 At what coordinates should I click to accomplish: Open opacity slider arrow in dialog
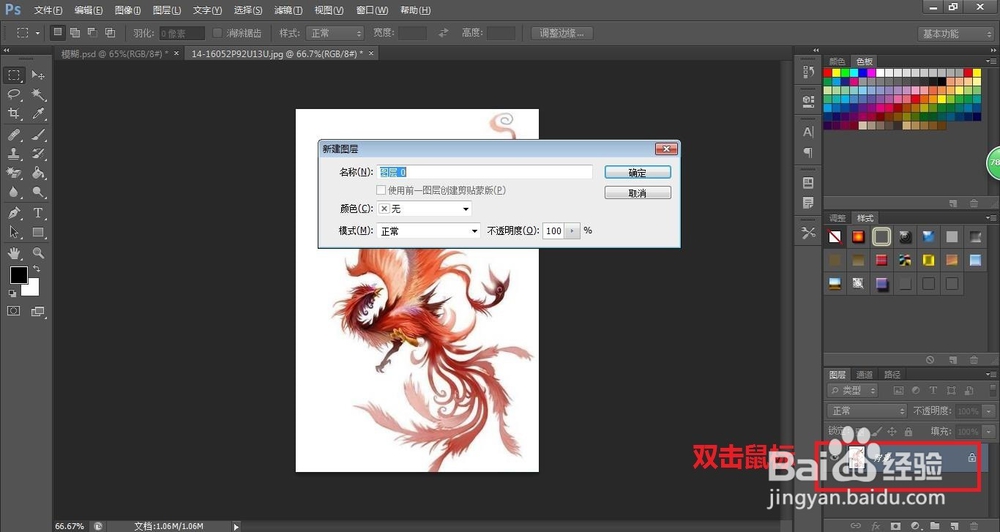[573, 231]
